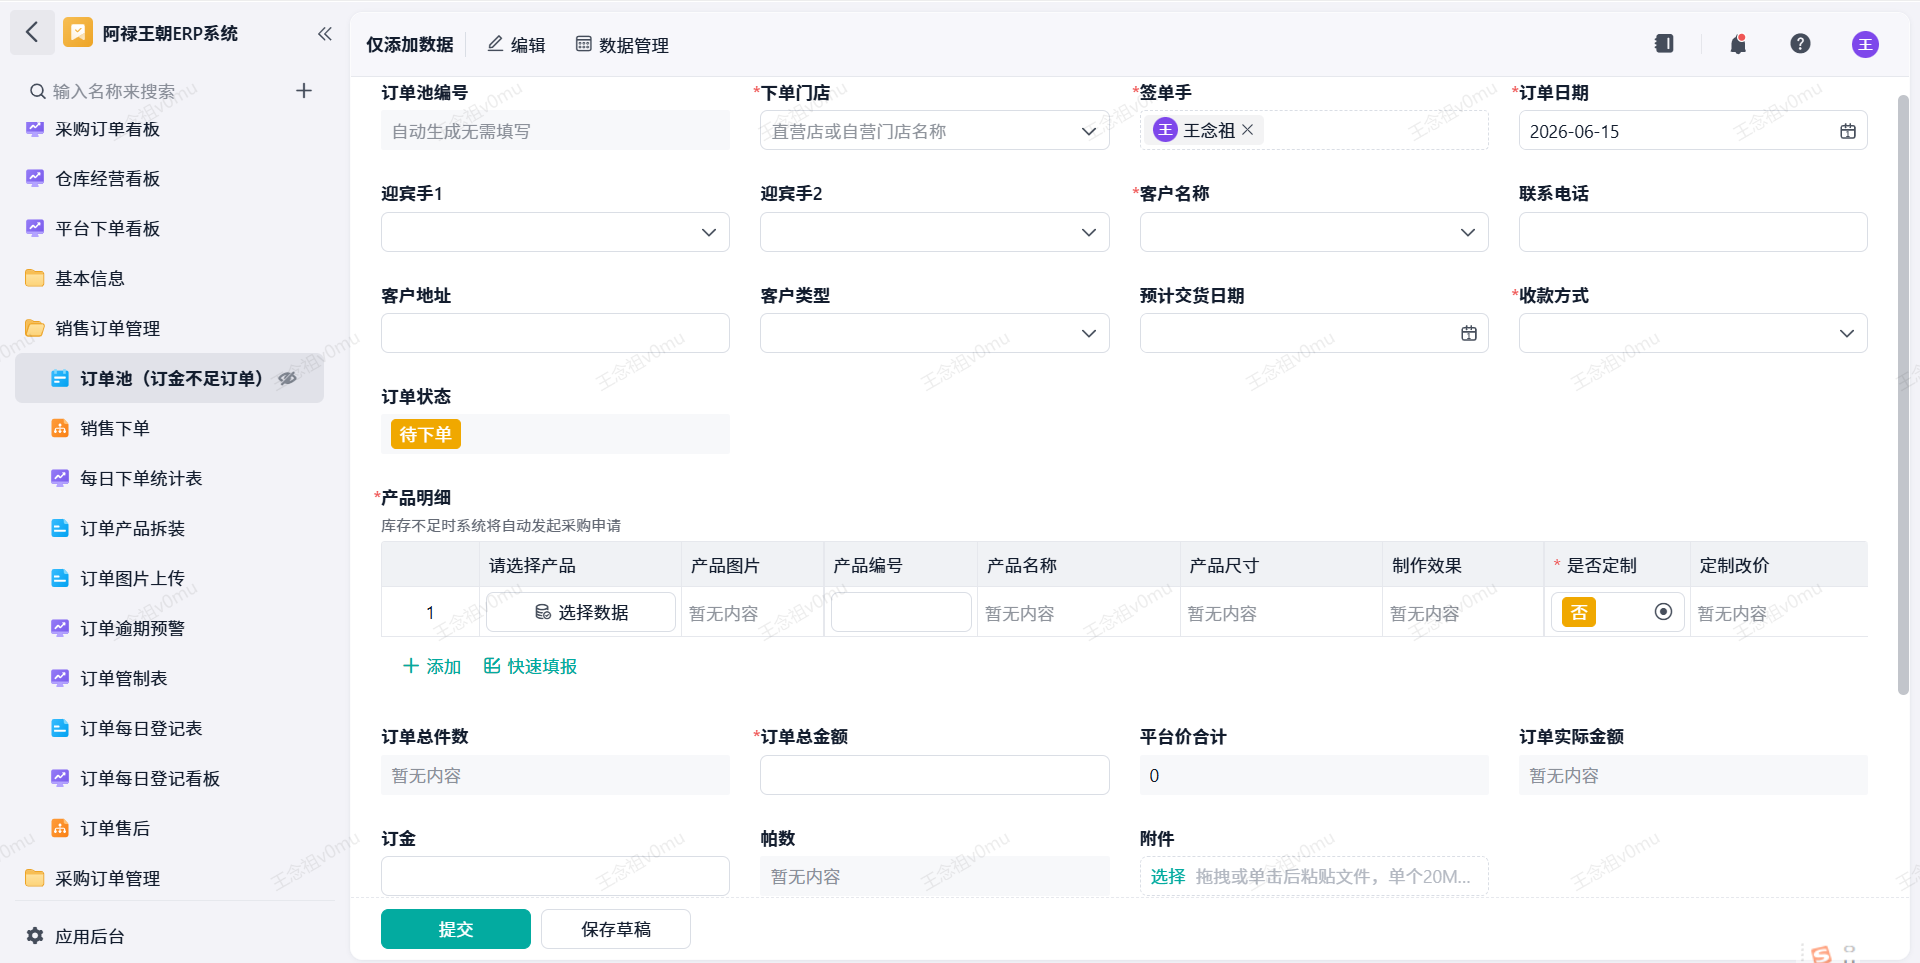Open 应用后台 settings gear
Image resolution: width=1920 pixels, height=963 pixels.
click(x=35, y=936)
